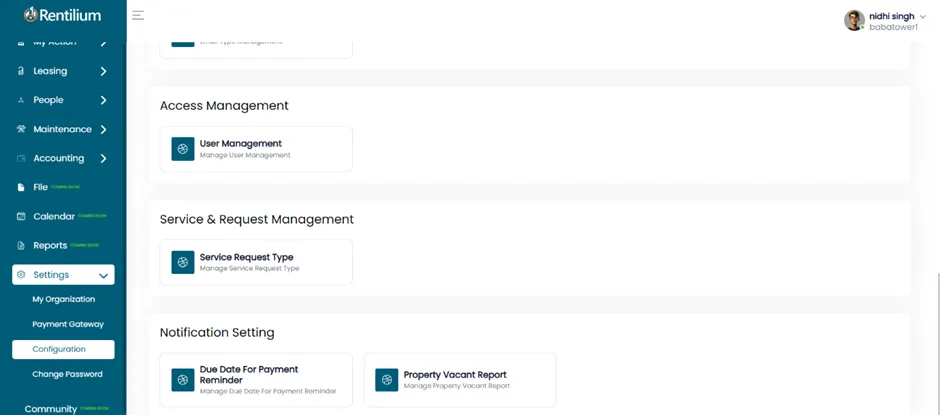Image resolution: width=940 pixels, height=415 pixels.
Task: Open the Calendar menu item
Action: tap(63, 216)
